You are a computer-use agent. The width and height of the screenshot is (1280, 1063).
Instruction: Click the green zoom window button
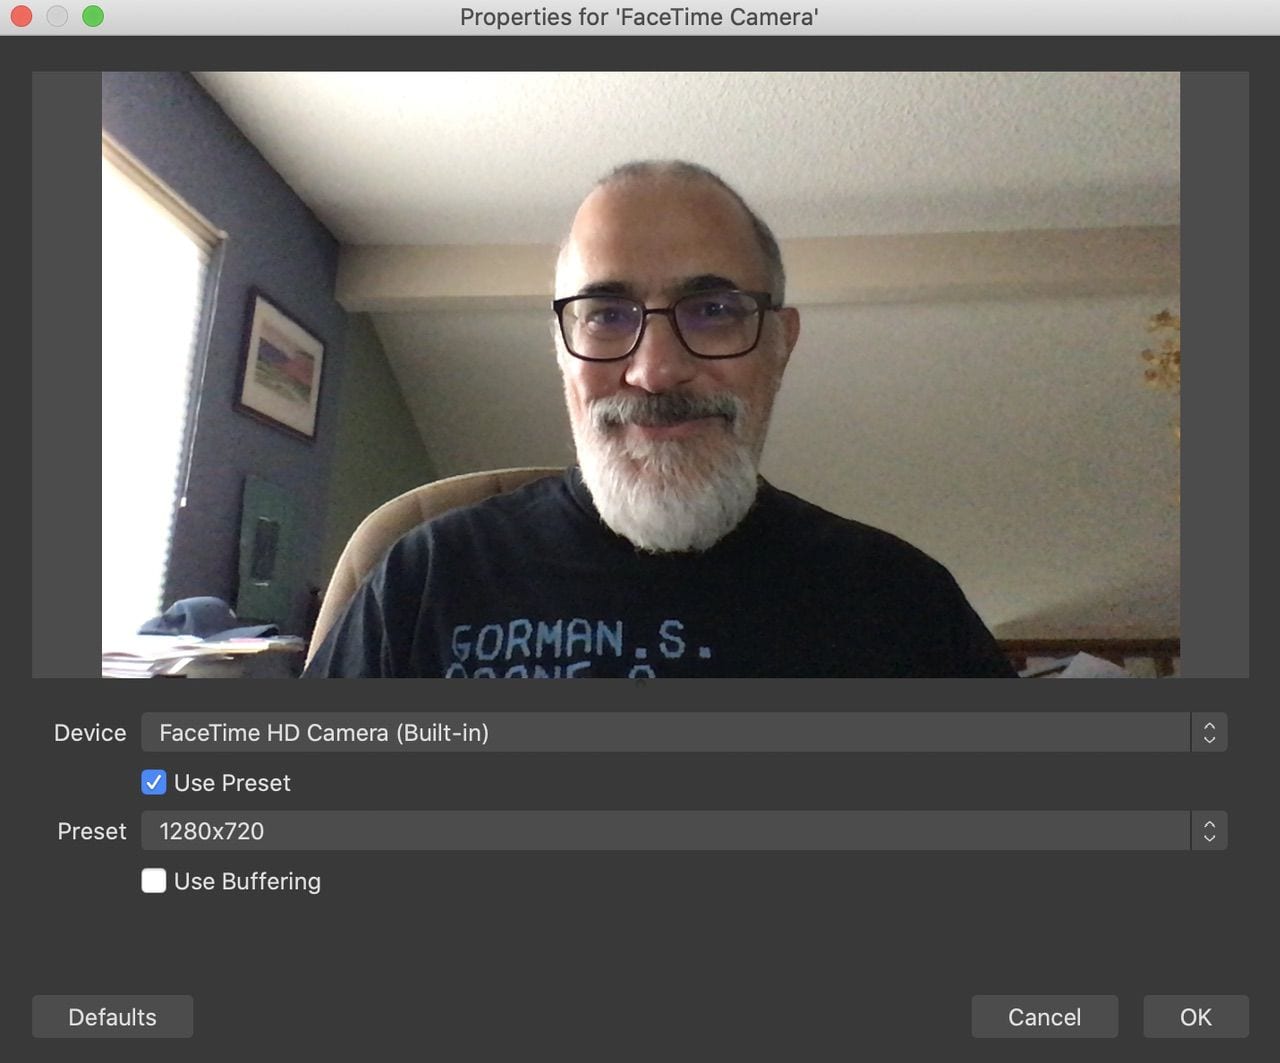[93, 16]
